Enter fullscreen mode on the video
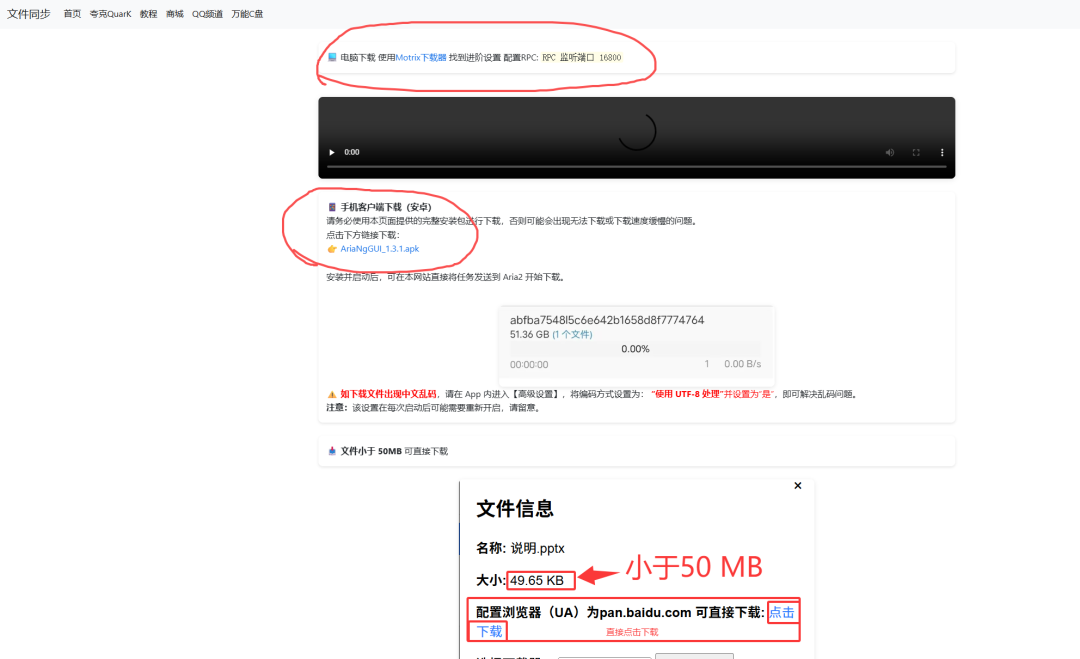This screenshot has width=1080, height=659. (915, 152)
